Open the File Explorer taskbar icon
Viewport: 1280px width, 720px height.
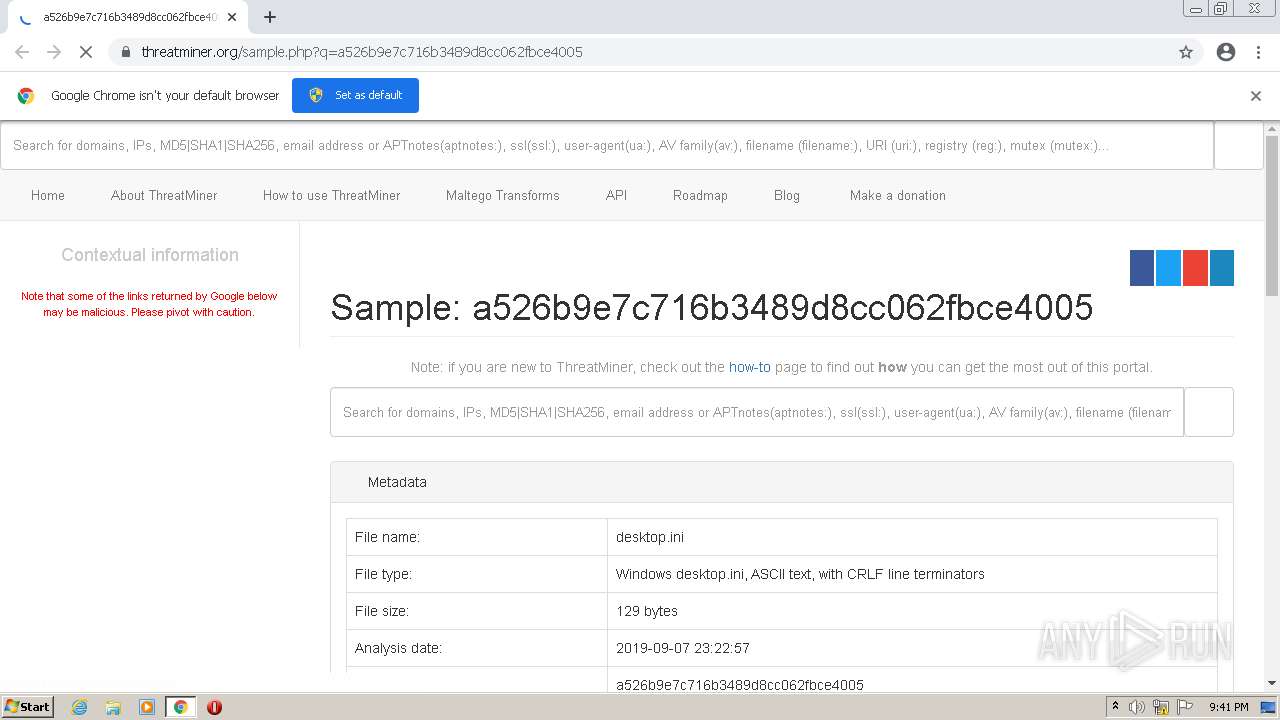point(113,707)
